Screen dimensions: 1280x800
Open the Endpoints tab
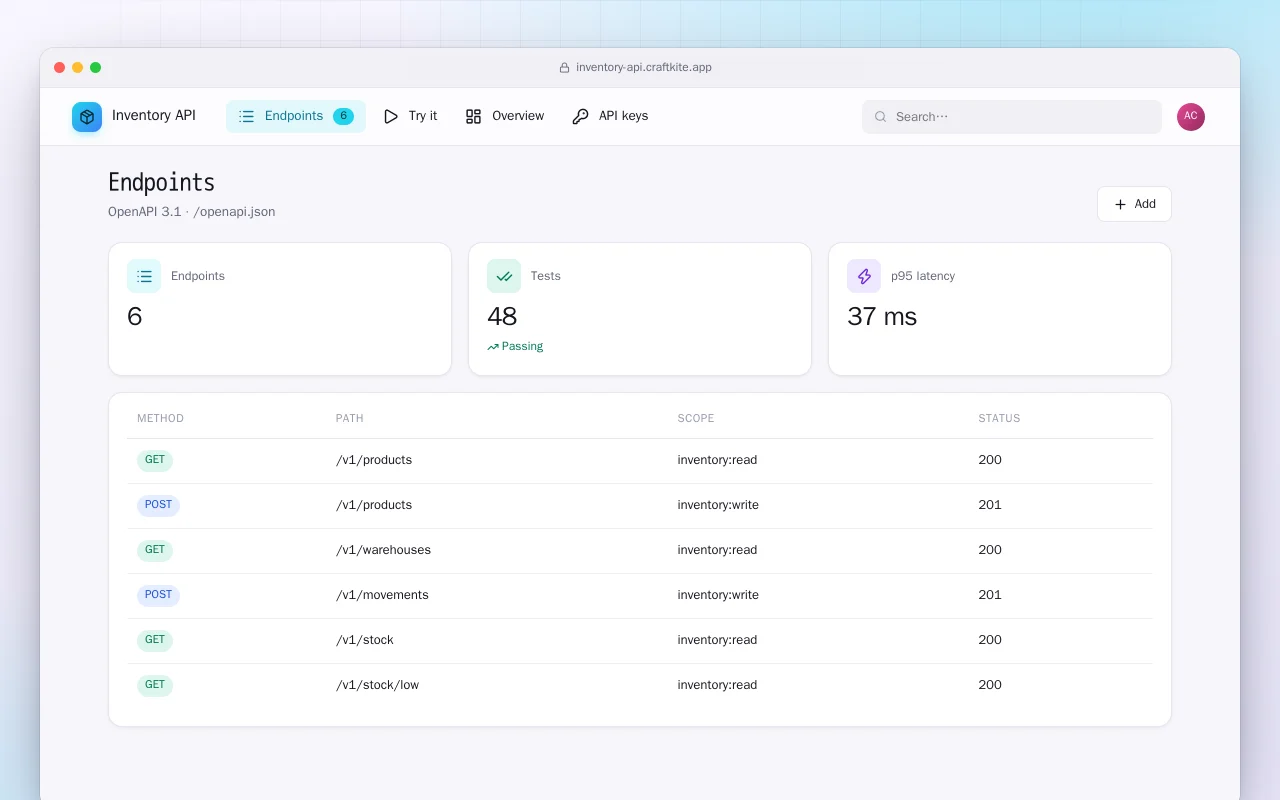(x=296, y=116)
